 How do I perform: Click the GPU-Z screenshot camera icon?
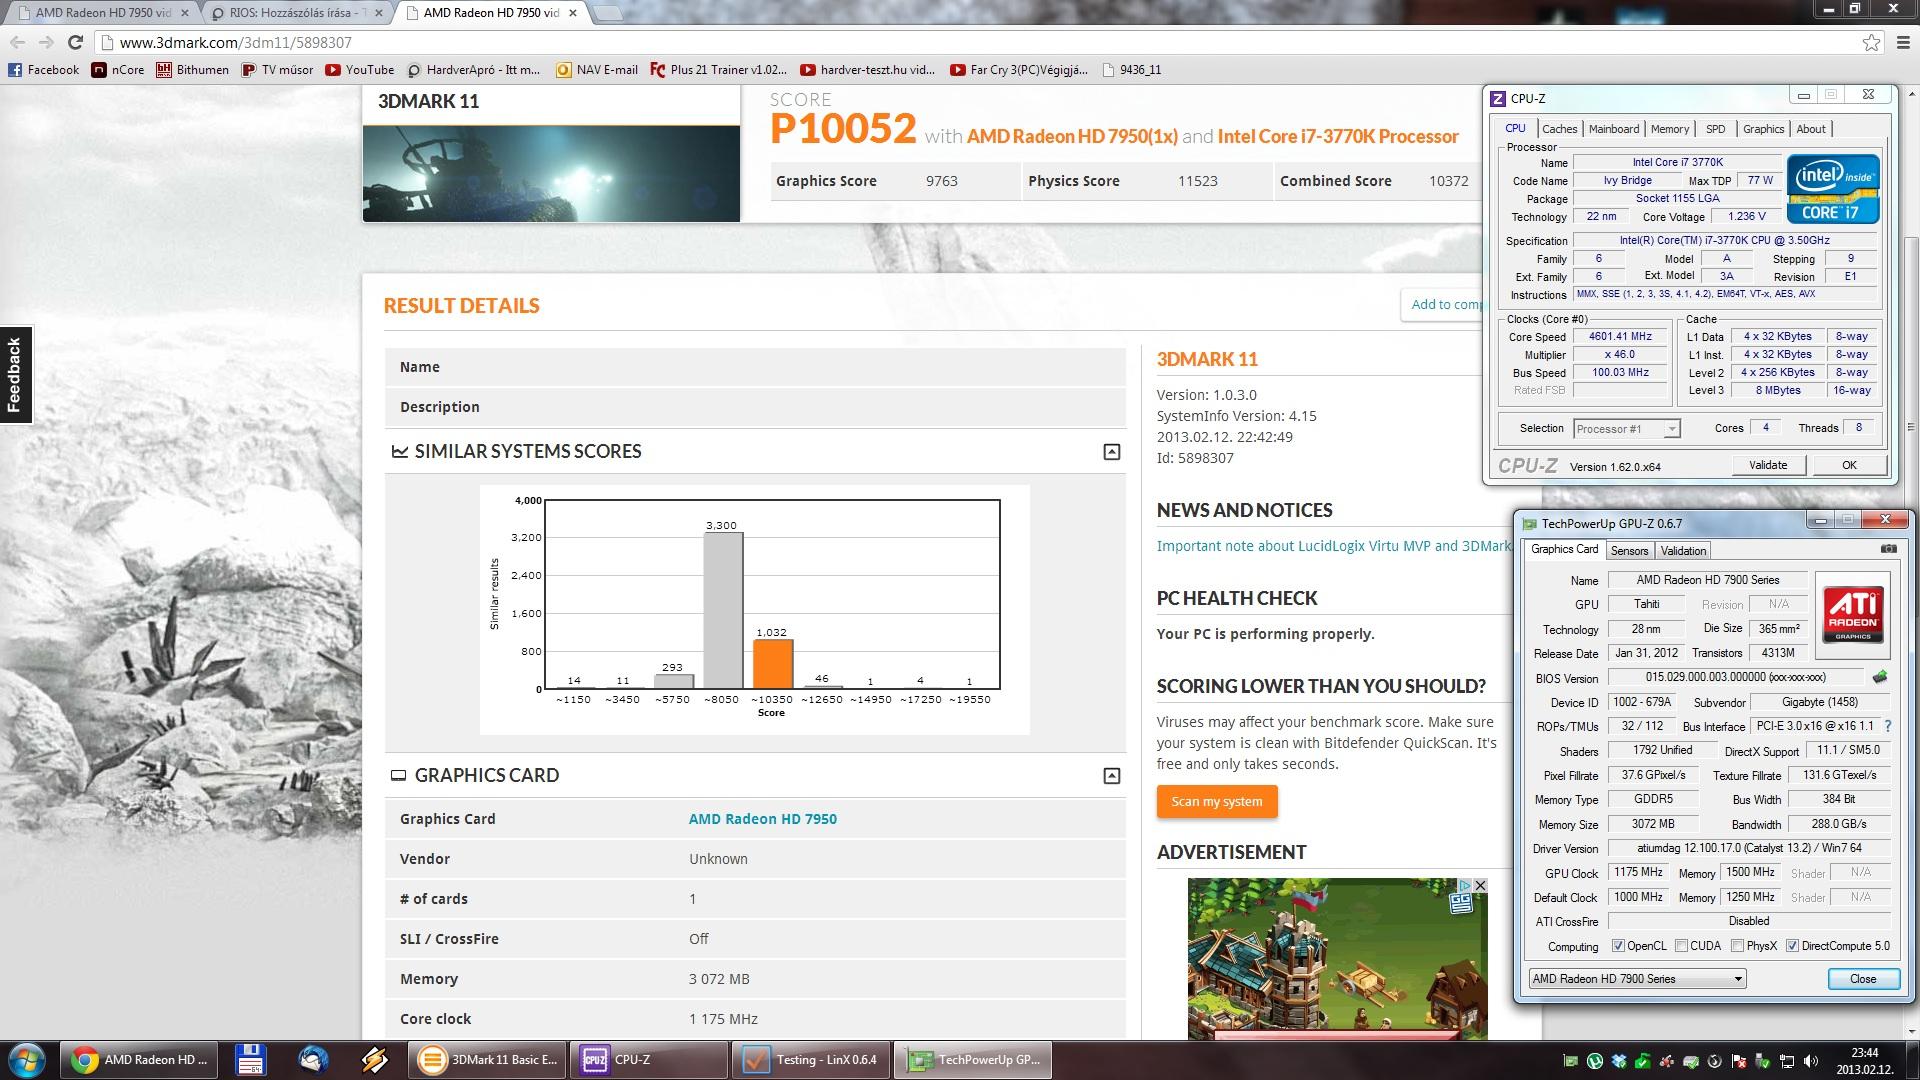[x=1888, y=549]
